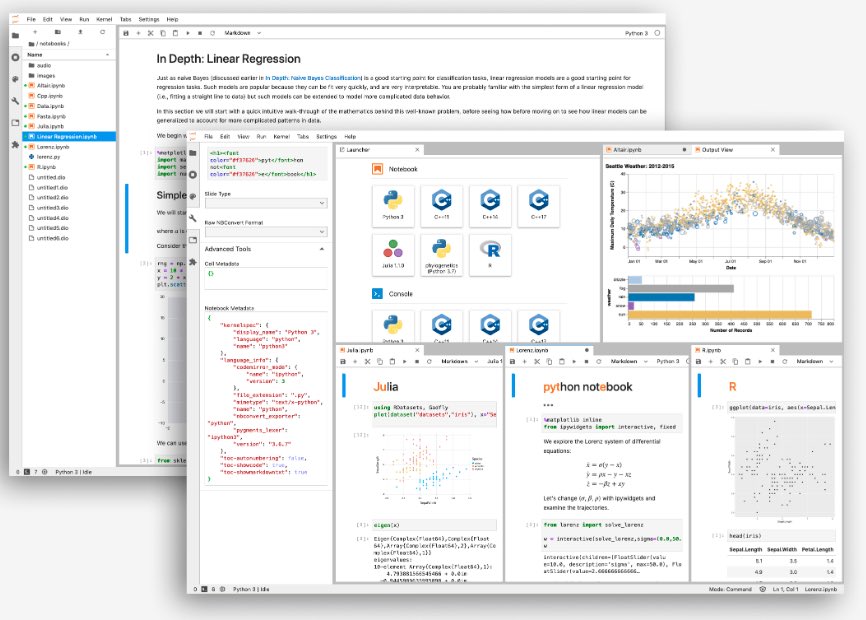Stop kernel in Linear Regression notebook toolbar

click(x=200, y=33)
